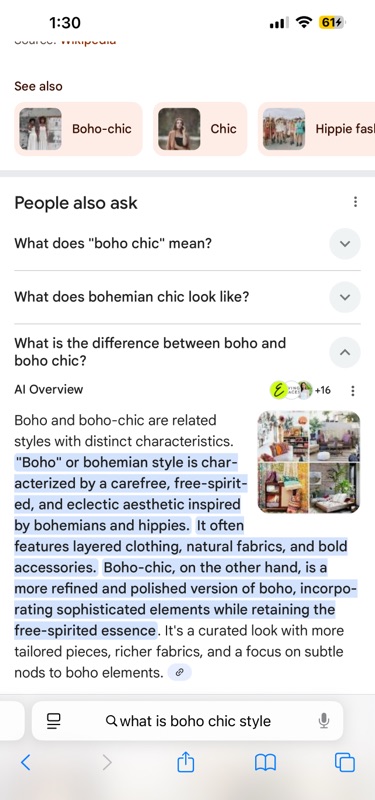Tap the link chip after boho elements
The image size is (375, 800).
pyautogui.click(x=179, y=672)
